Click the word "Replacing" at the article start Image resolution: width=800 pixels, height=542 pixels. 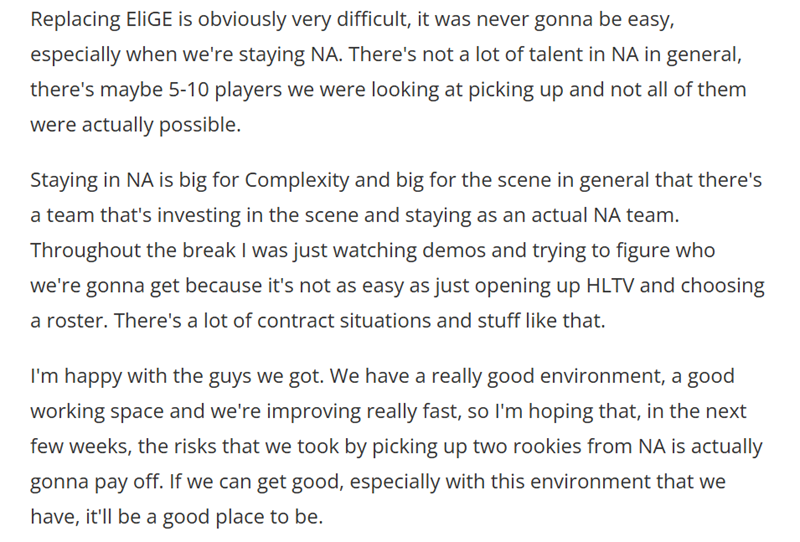pos(71,20)
